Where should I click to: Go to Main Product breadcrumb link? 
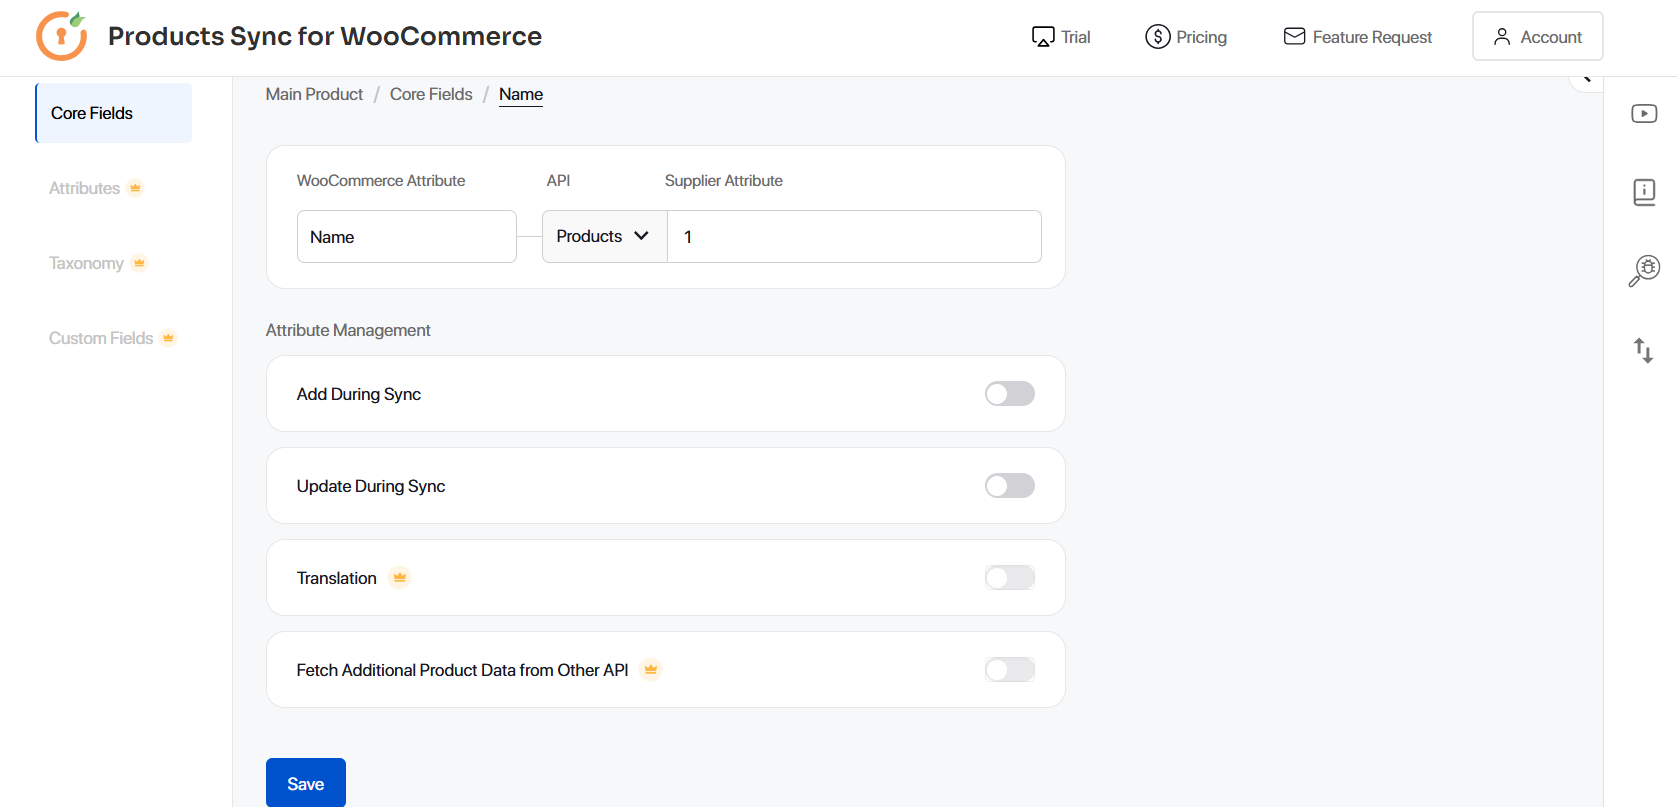coord(314,94)
